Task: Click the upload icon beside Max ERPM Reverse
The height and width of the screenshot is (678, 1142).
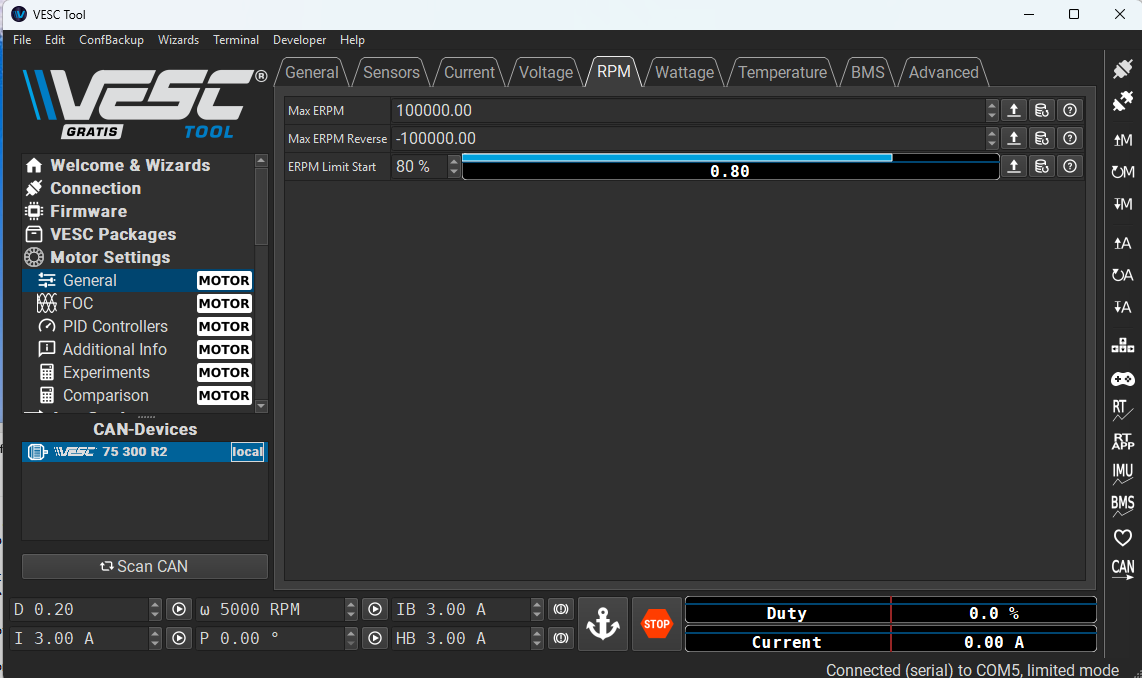Action: click(x=1014, y=138)
